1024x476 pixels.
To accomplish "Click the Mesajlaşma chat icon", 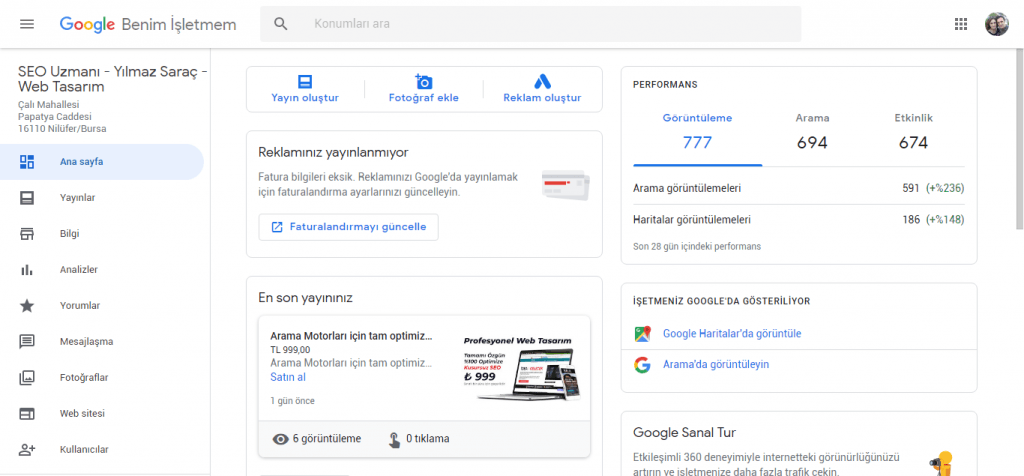I will coord(27,341).
